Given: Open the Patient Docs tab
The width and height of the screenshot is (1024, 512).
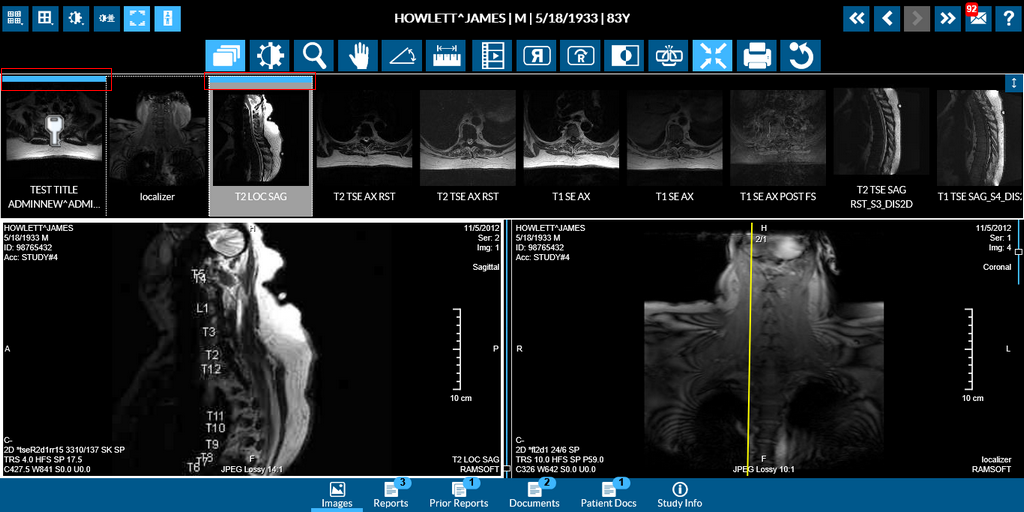Looking at the screenshot, I should tap(608, 495).
